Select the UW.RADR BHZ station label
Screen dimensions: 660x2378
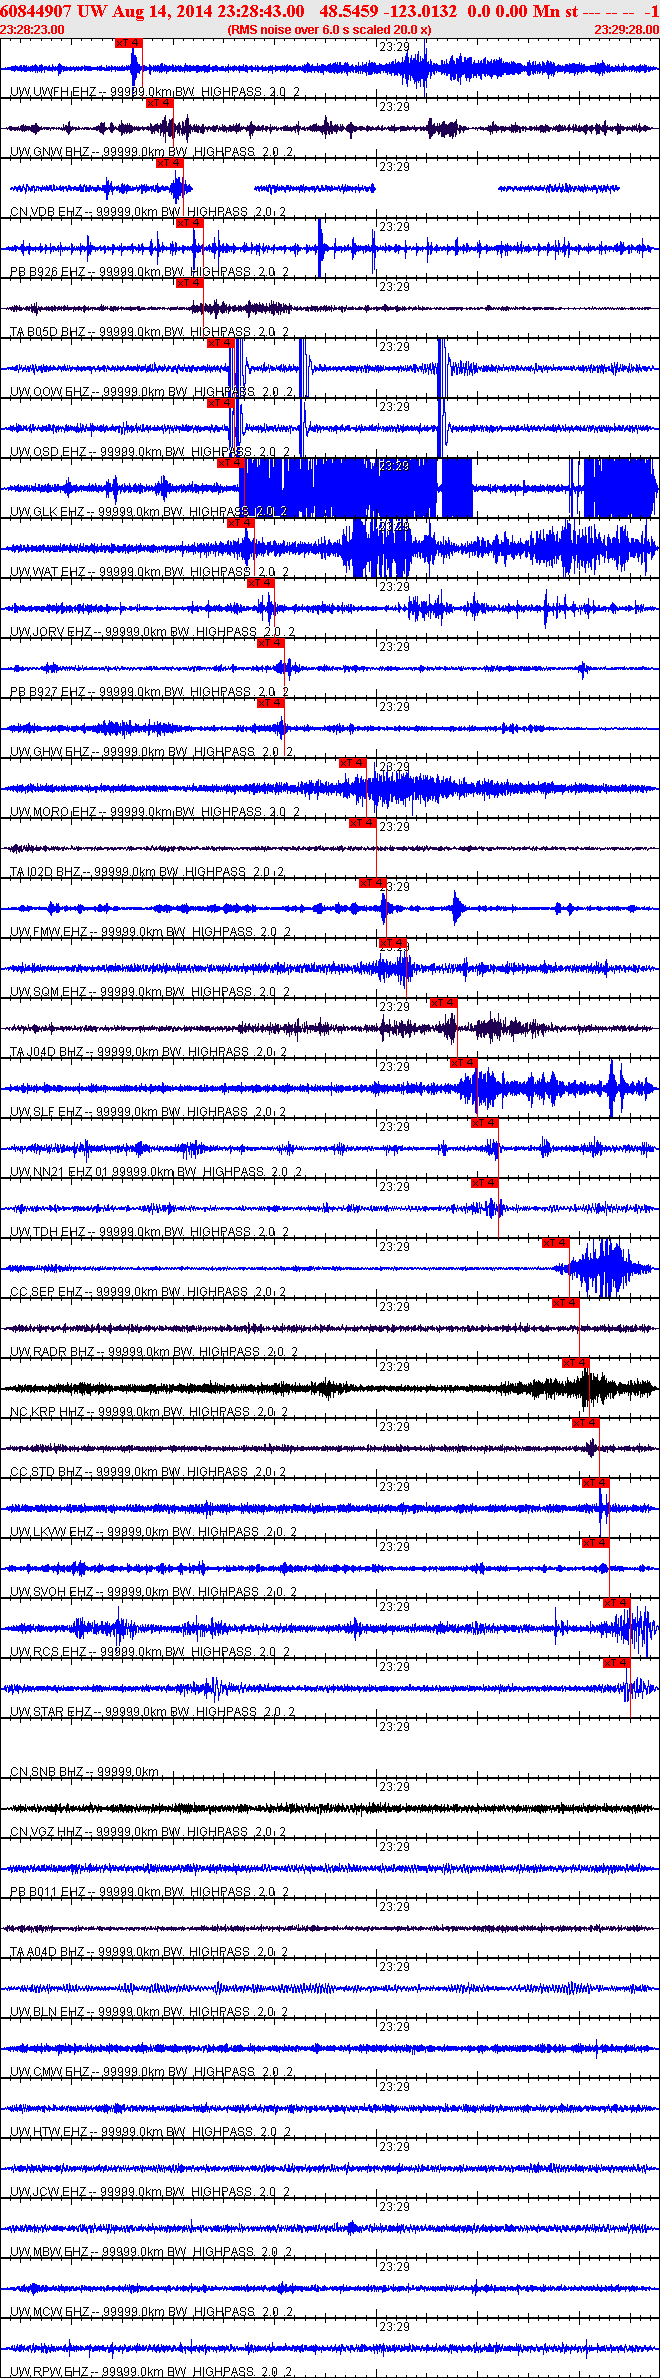pyautogui.click(x=52, y=1352)
